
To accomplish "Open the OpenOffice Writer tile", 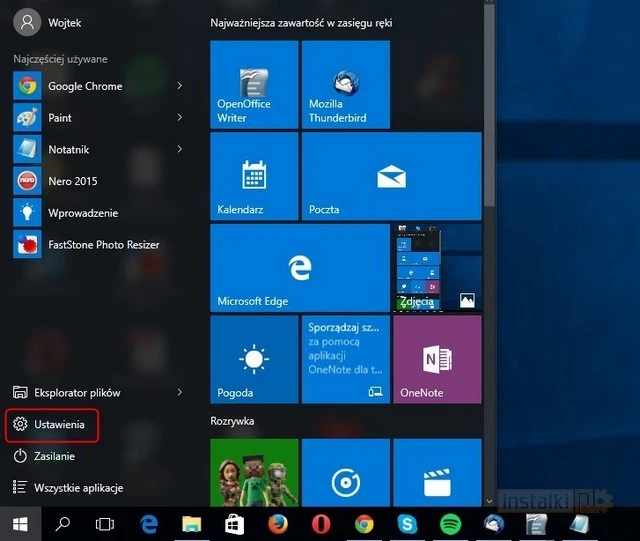I will click(254, 86).
